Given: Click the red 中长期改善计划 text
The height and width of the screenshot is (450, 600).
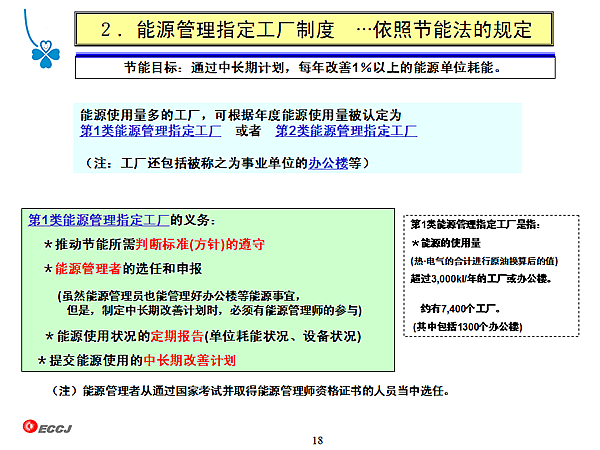Looking at the screenshot, I should [190, 359].
